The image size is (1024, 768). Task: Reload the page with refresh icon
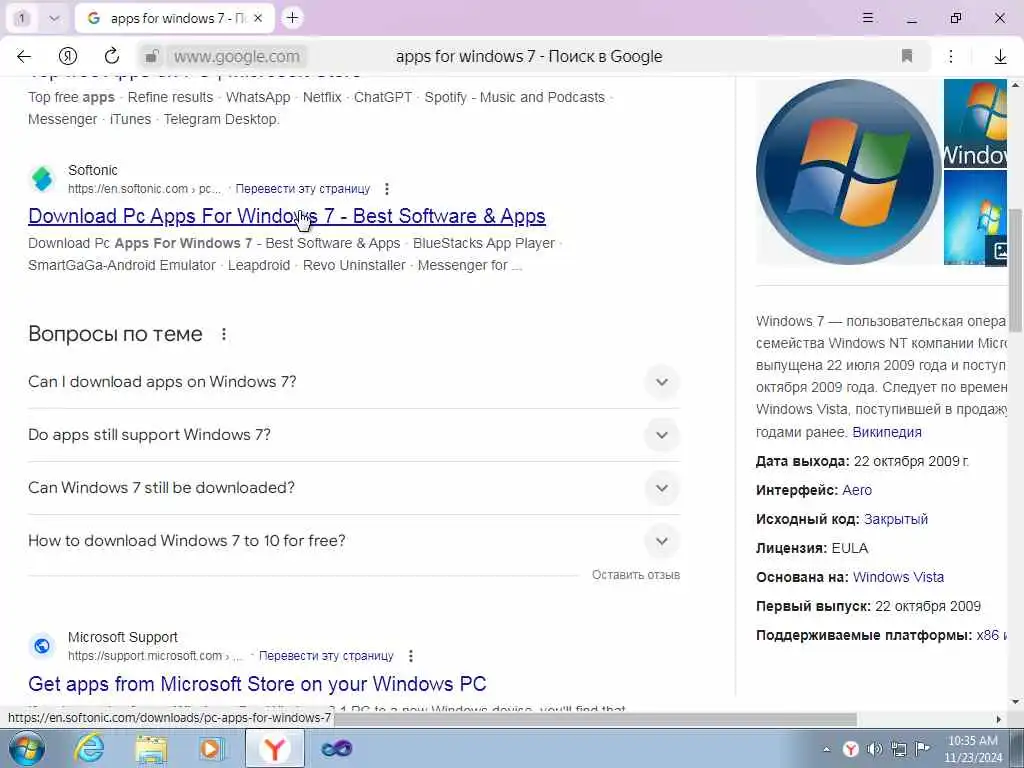click(x=112, y=56)
